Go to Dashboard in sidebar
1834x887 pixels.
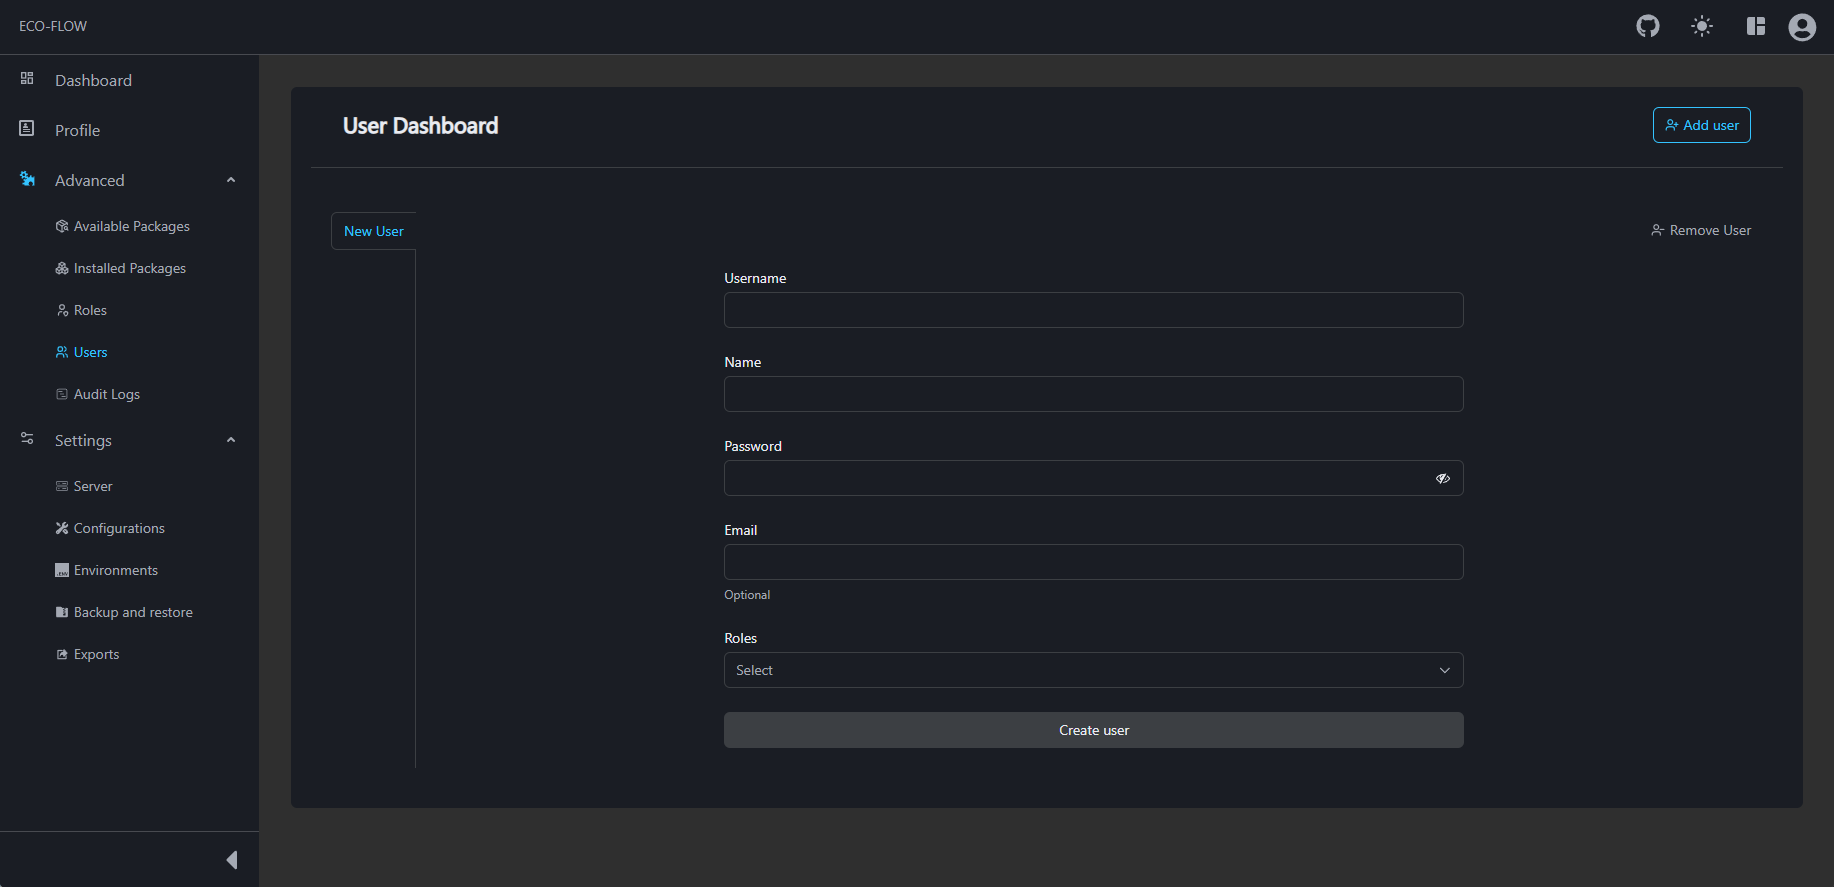tap(93, 80)
